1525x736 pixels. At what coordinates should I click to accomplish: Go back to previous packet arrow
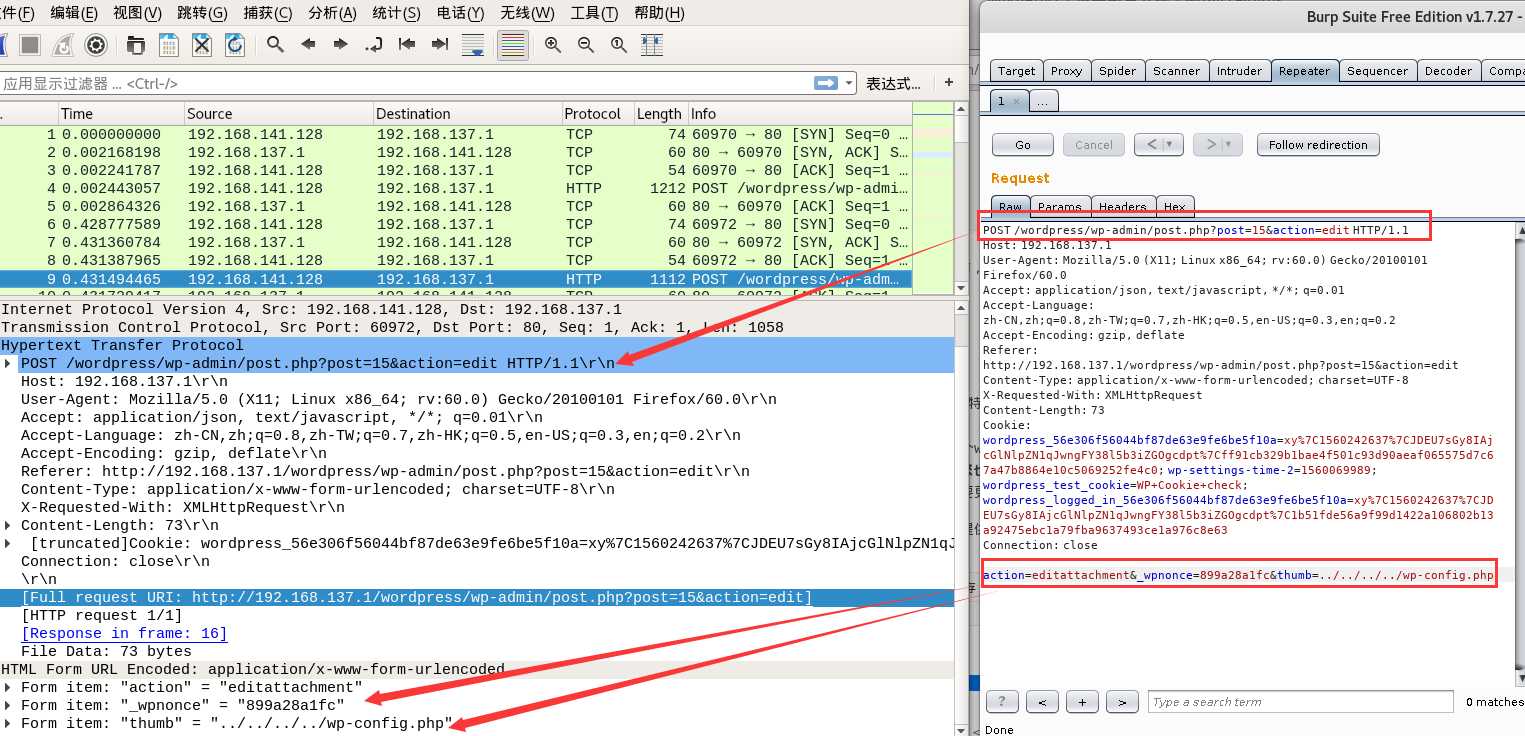[x=308, y=45]
